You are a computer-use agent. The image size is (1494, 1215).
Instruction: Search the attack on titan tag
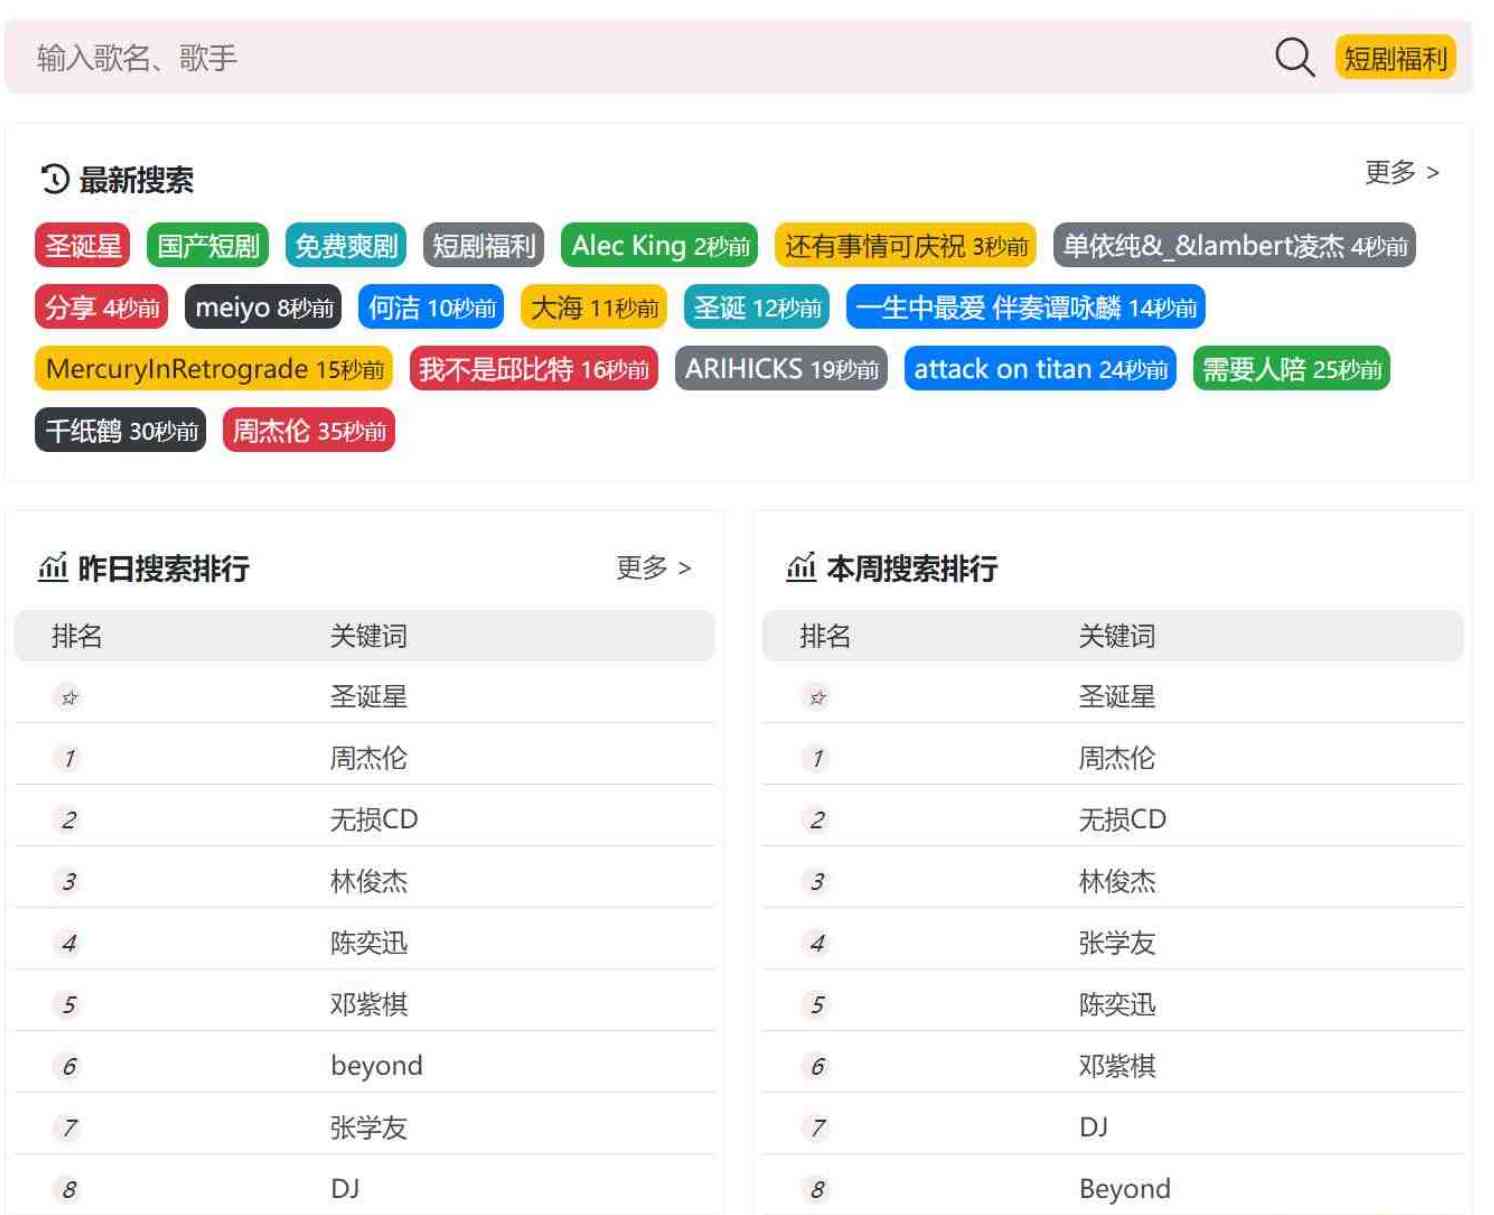1040,369
